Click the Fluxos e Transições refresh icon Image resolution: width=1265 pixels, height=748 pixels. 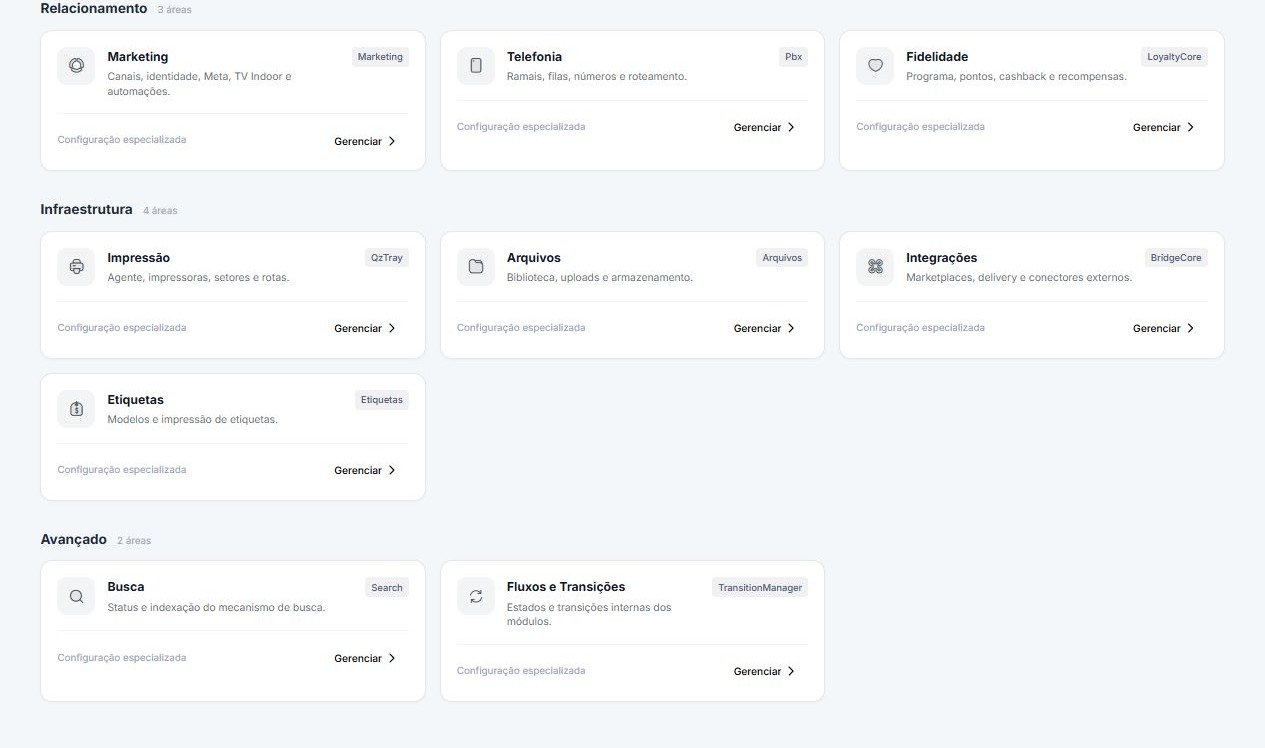(x=476, y=596)
